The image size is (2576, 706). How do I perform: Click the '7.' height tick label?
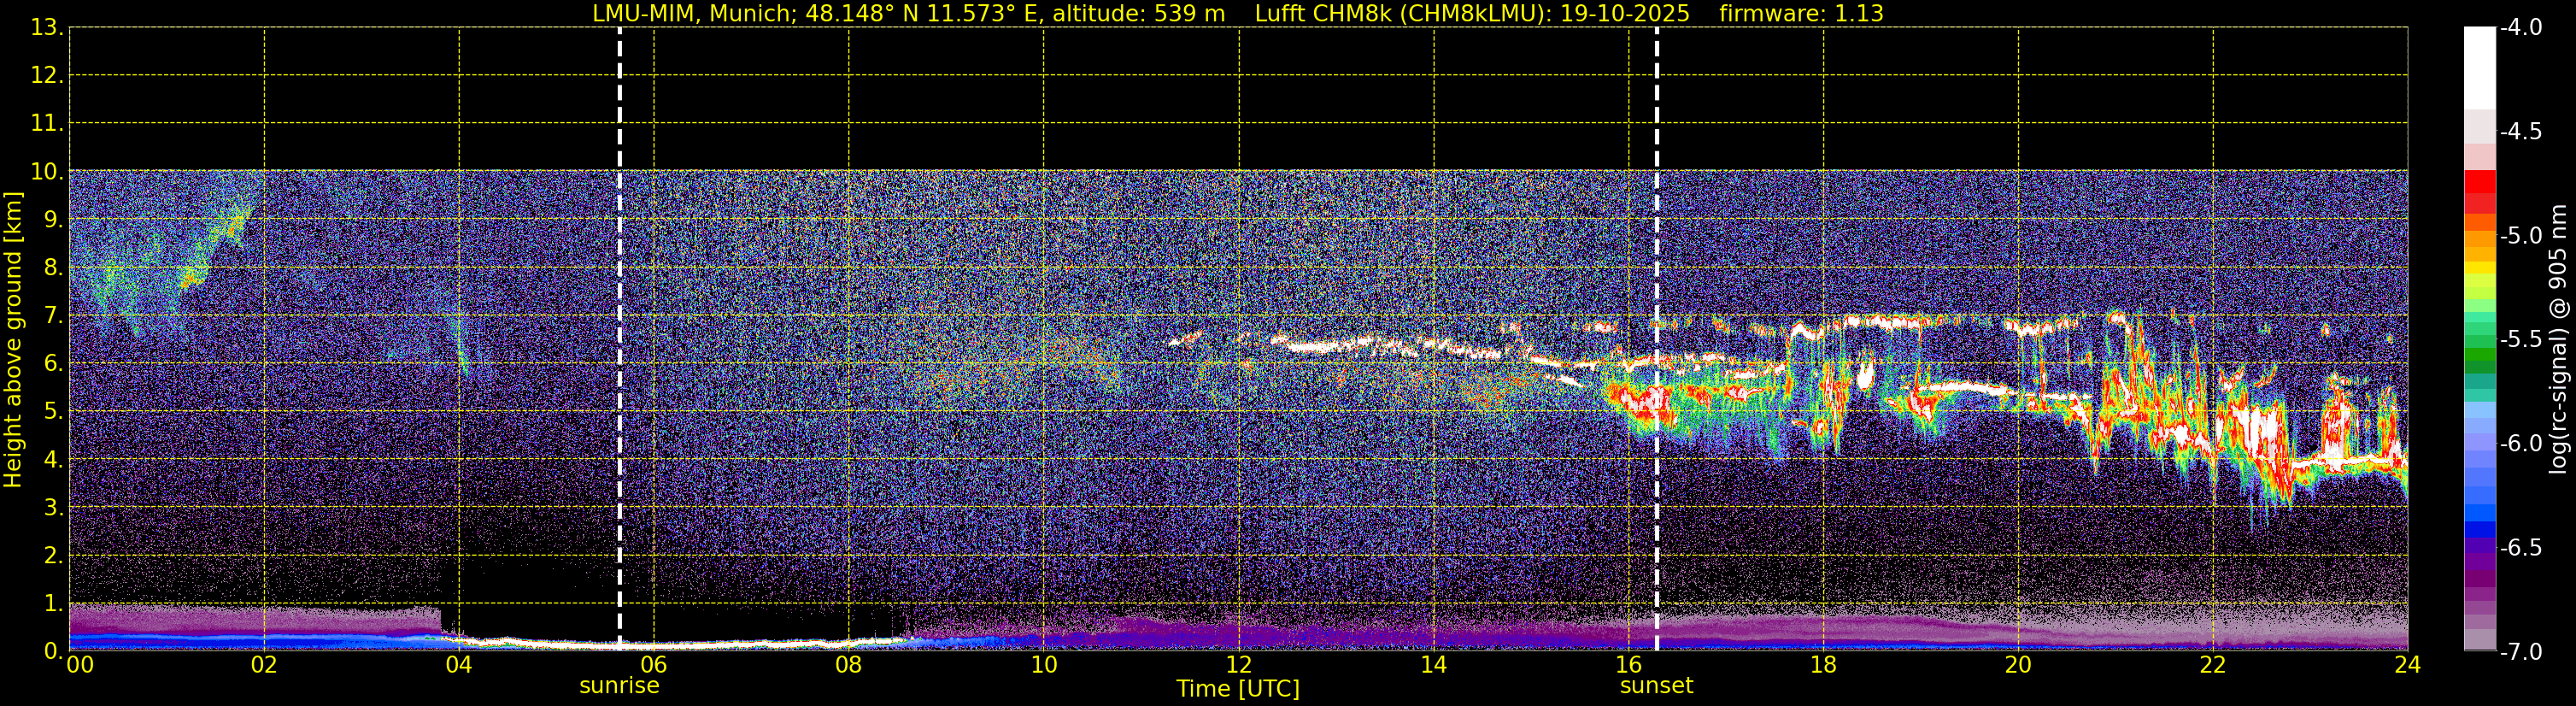53,316
